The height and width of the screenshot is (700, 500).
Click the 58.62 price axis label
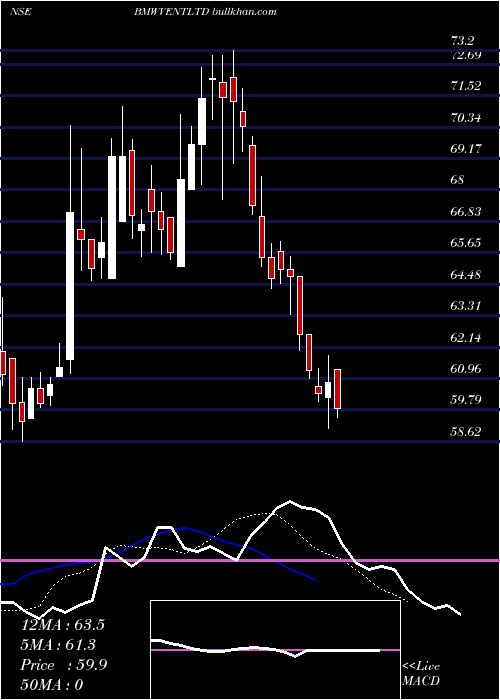pos(466,431)
